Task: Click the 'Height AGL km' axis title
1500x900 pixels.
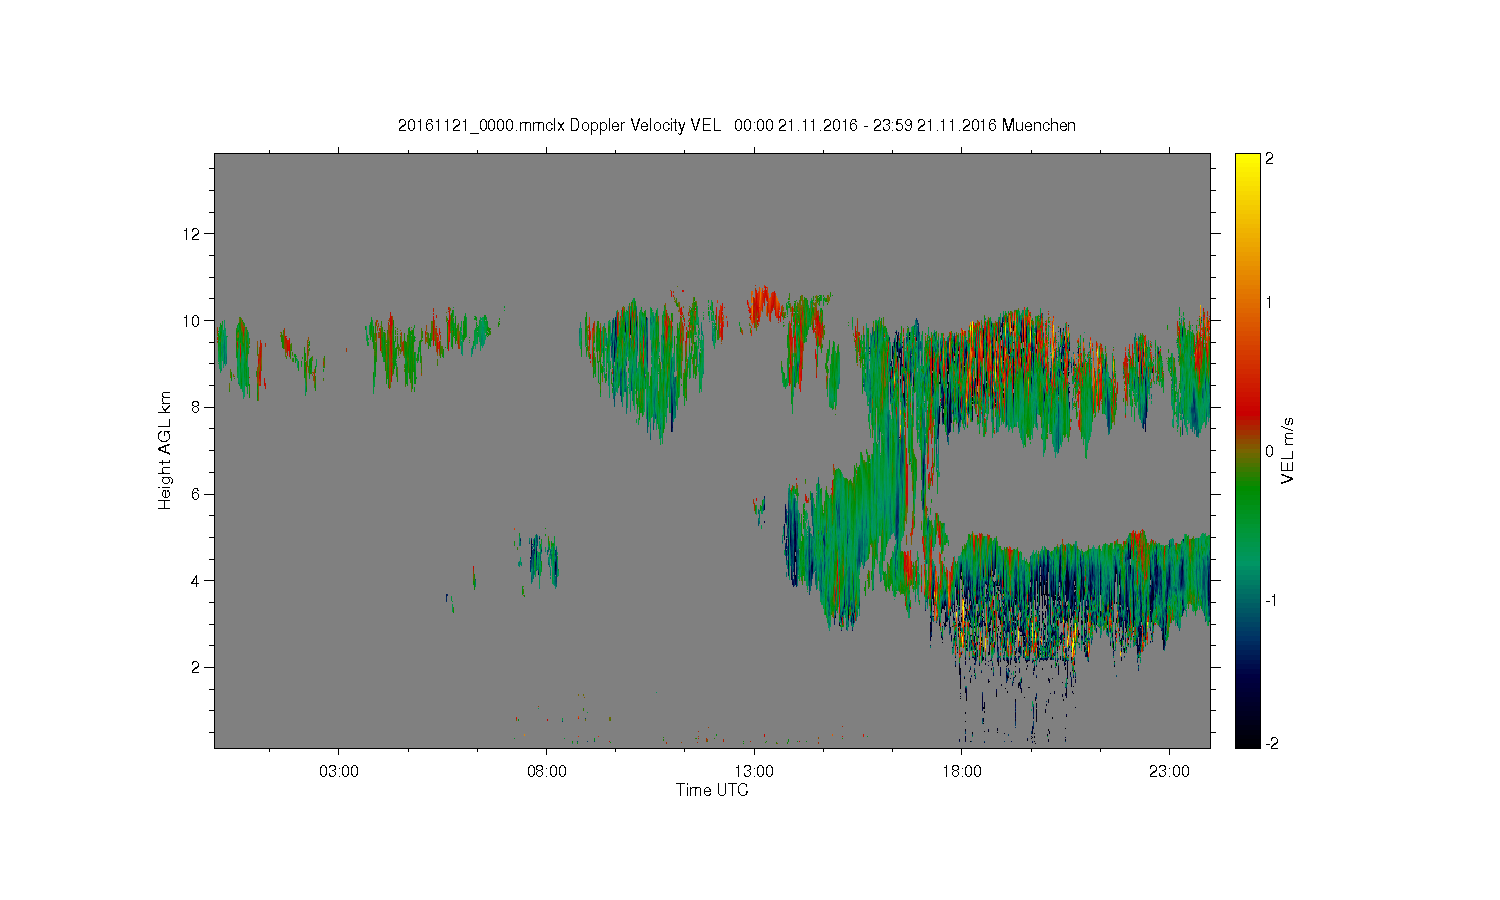Action: (165, 450)
